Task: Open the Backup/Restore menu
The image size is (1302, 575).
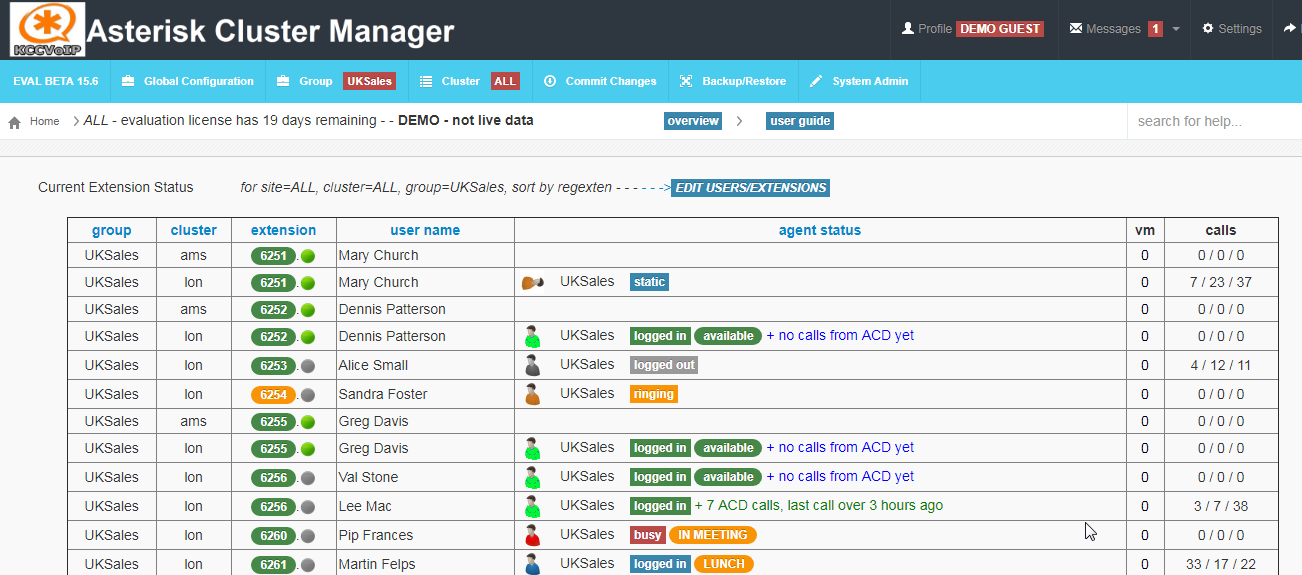Action: pyautogui.click(x=733, y=81)
